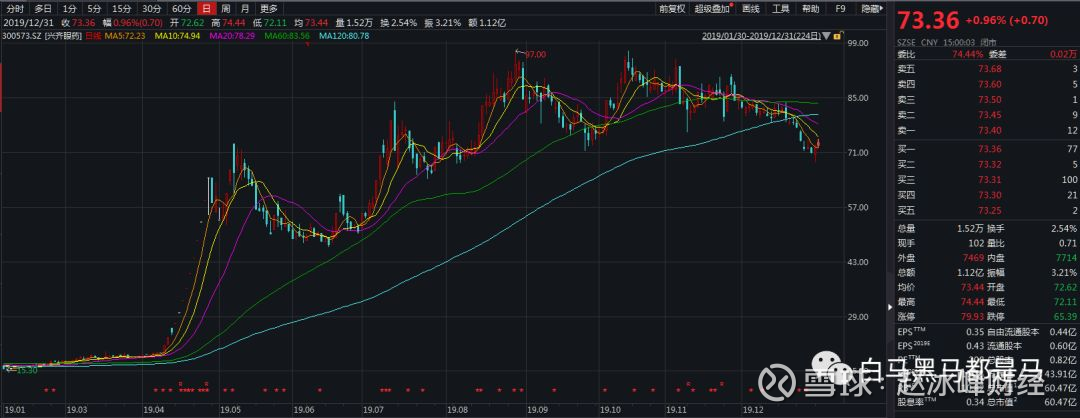The height and width of the screenshot is (418, 1080).
Task: Choose the 60分 period tab
Action: tap(181, 9)
